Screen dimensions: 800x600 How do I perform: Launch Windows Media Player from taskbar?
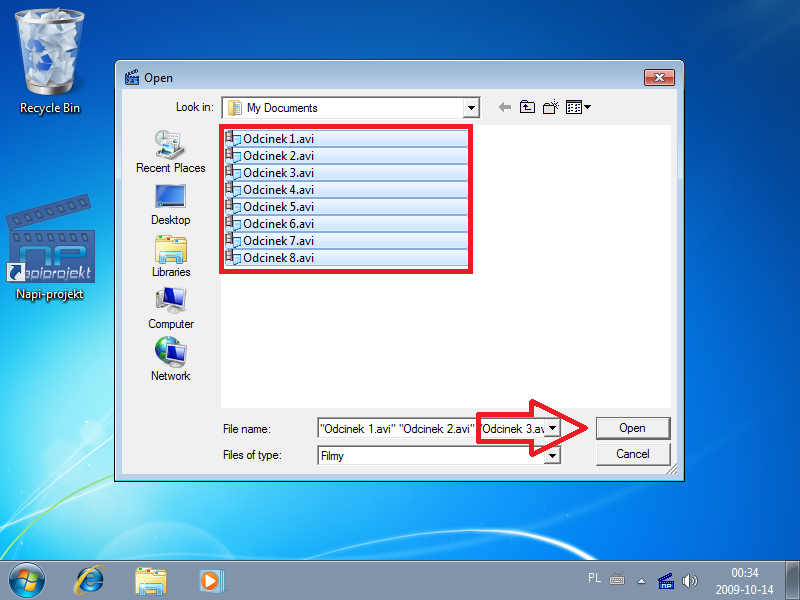[211, 581]
